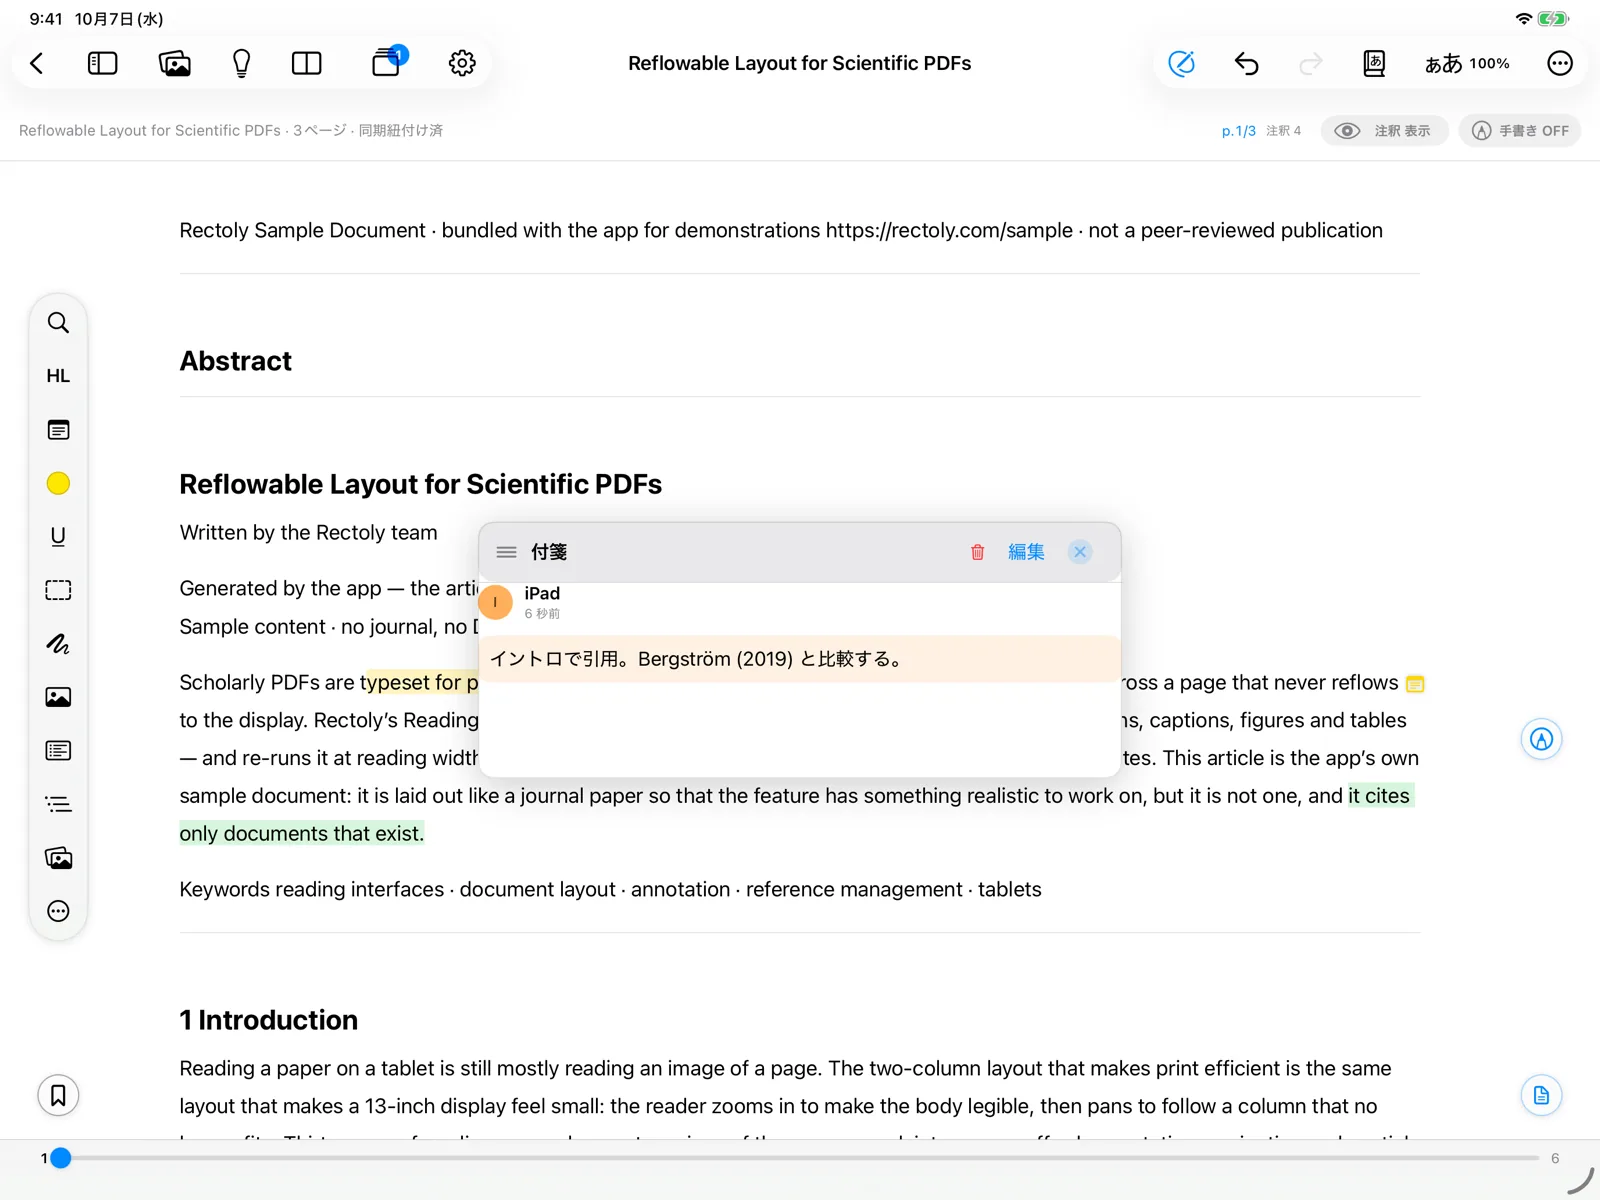Select the dashed rectangle selection tool
This screenshot has height=1200, width=1600.
pyautogui.click(x=58, y=590)
